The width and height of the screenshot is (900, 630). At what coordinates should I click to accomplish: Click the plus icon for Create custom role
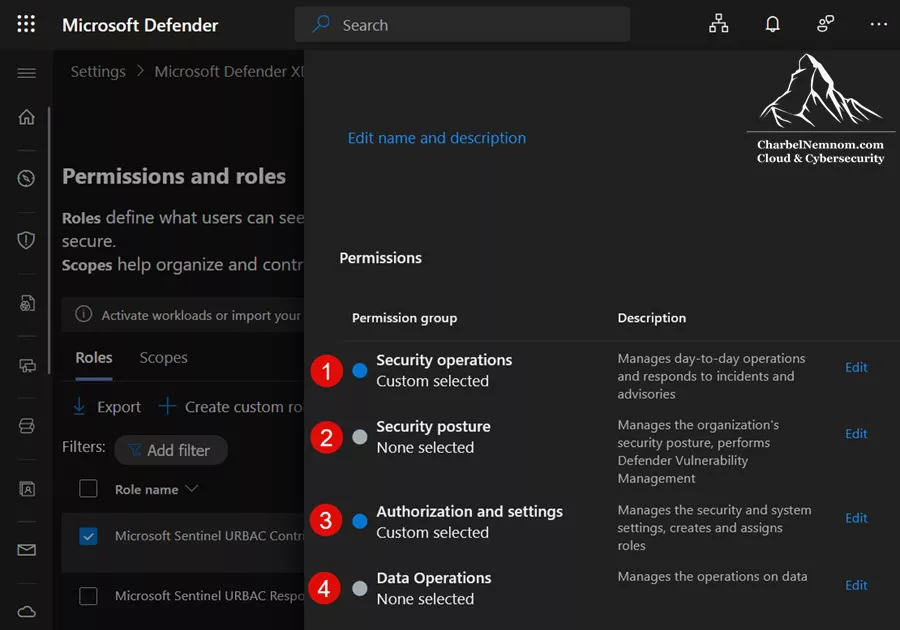167,406
